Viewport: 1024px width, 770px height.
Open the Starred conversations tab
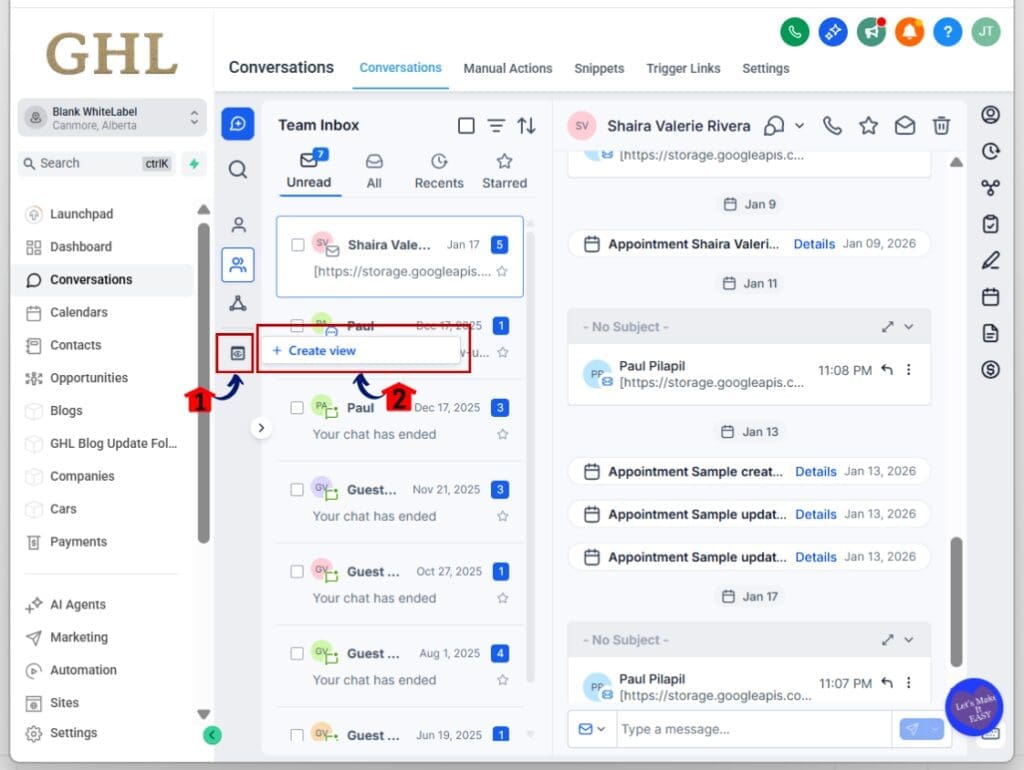(504, 171)
